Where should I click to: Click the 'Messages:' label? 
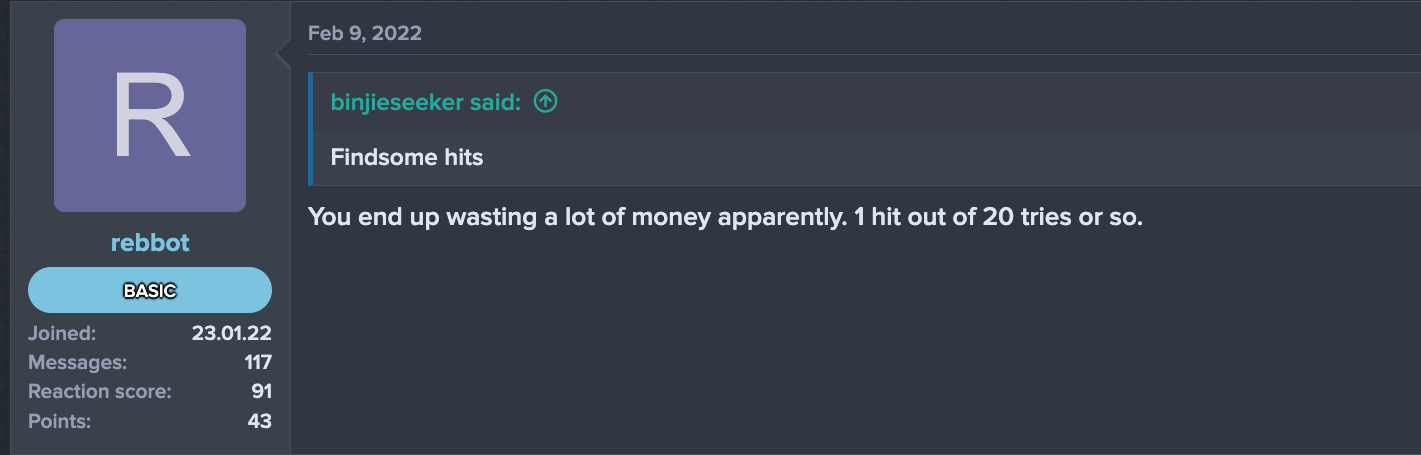click(x=77, y=362)
